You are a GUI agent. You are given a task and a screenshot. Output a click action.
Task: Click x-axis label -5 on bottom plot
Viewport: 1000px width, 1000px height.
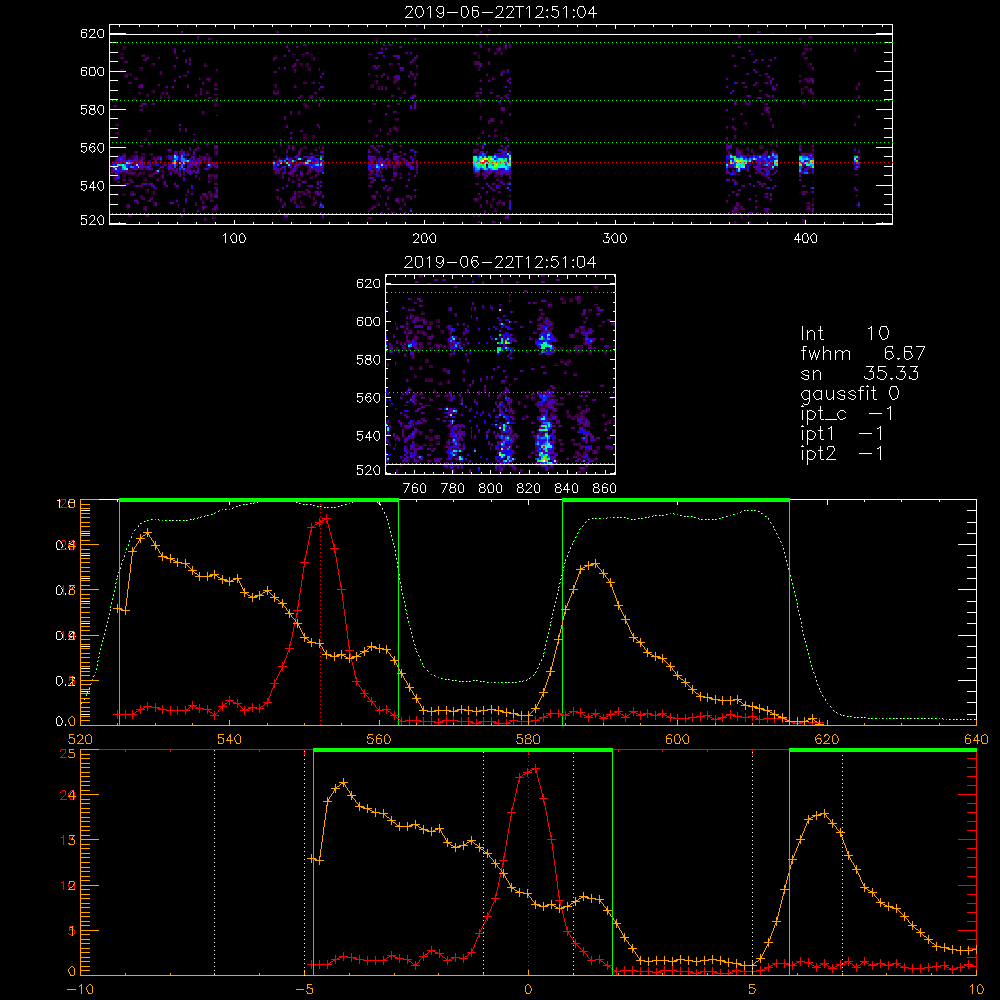[305, 990]
